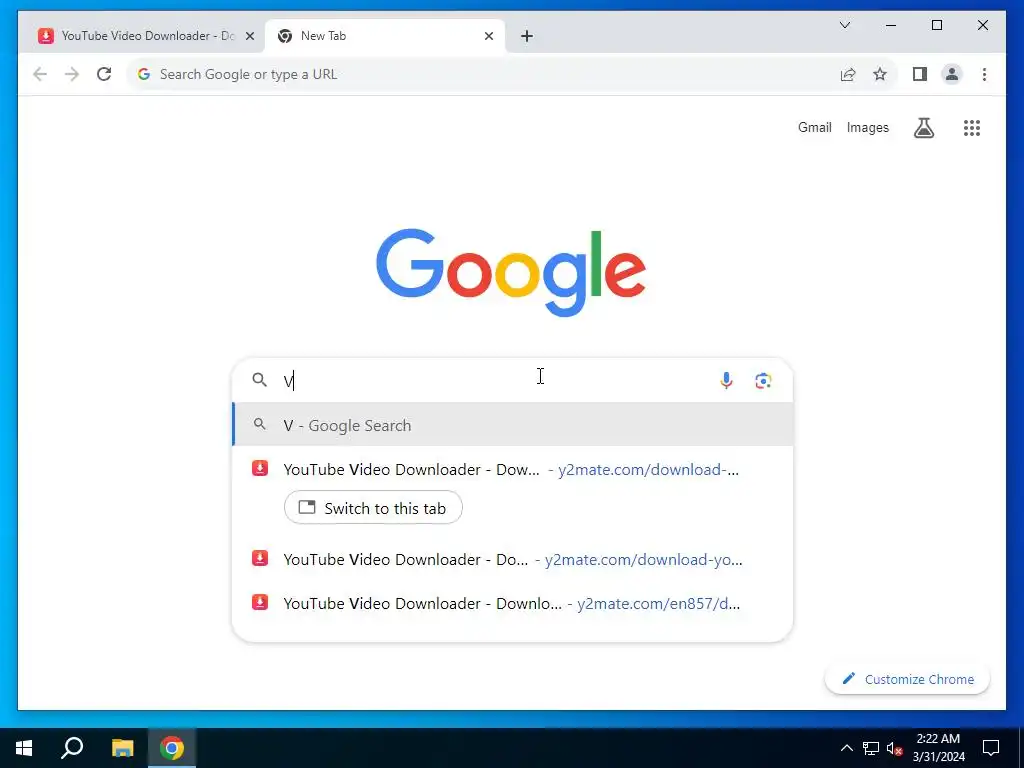
Task: Open the network status tray icon
Action: pos(871,748)
